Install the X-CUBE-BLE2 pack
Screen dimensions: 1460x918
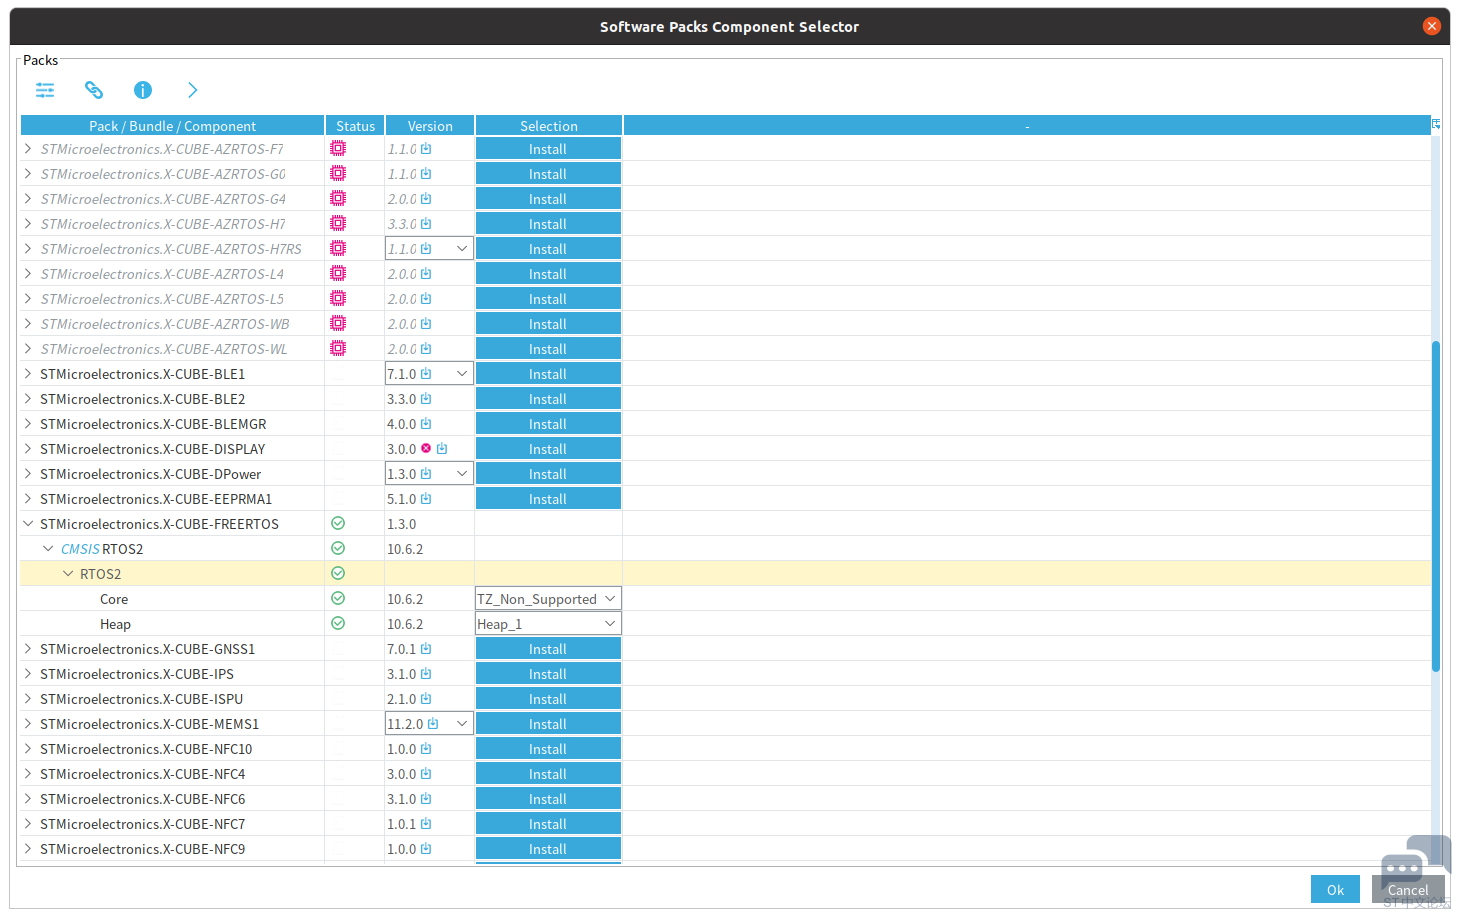pyautogui.click(x=548, y=398)
